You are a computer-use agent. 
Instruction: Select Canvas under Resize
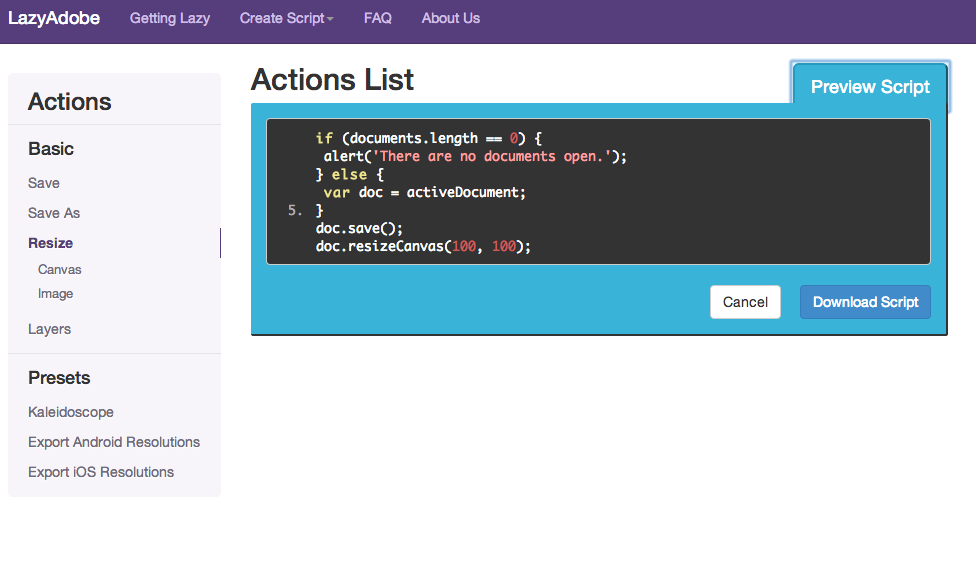coord(60,269)
